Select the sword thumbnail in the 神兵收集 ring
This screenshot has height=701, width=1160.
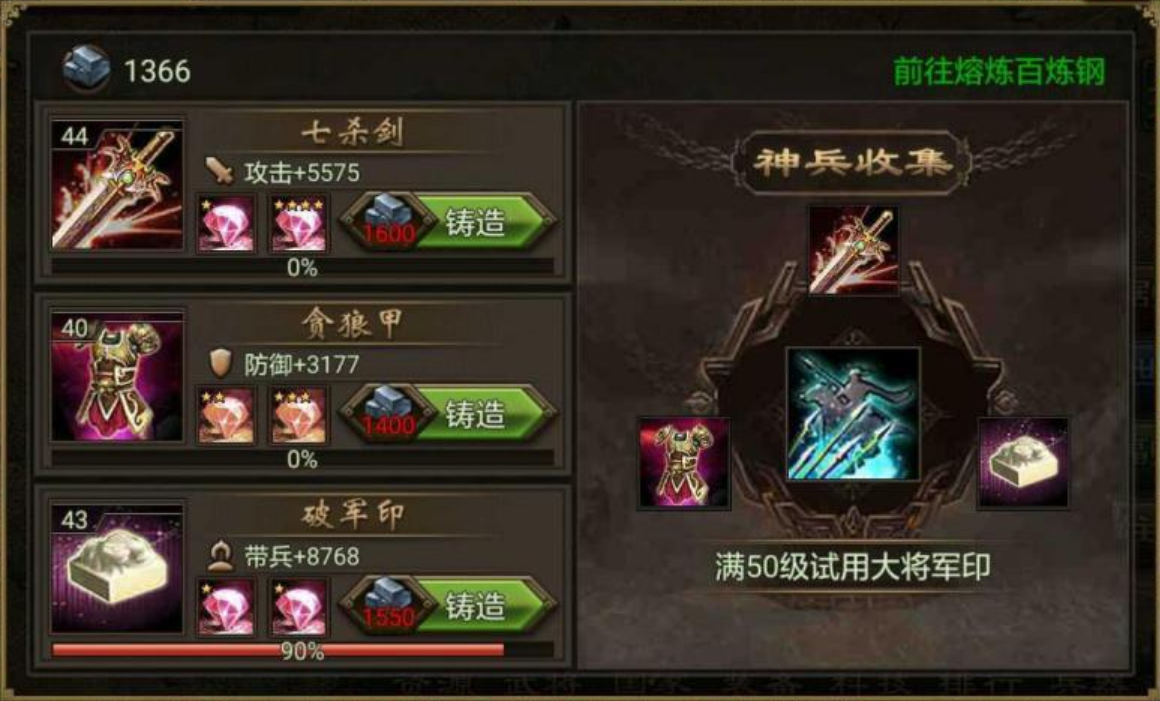(854, 250)
